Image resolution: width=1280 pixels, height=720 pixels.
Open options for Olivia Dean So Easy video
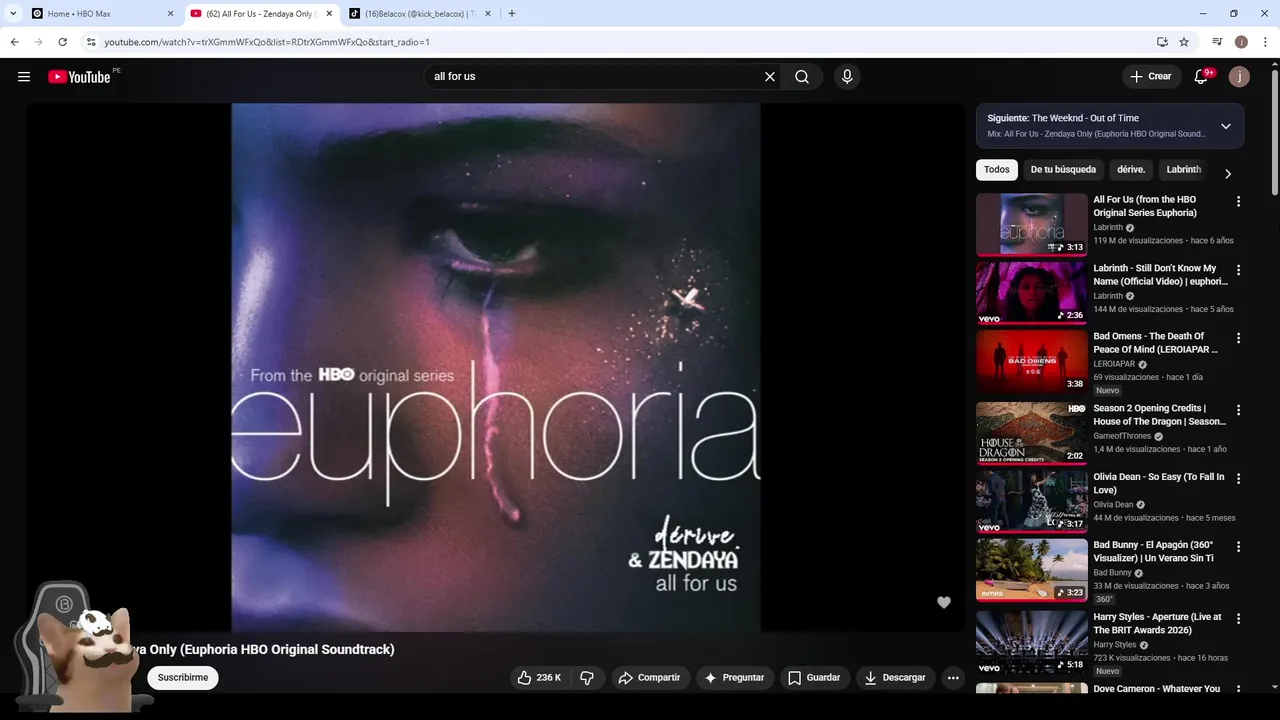click(x=1238, y=479)
